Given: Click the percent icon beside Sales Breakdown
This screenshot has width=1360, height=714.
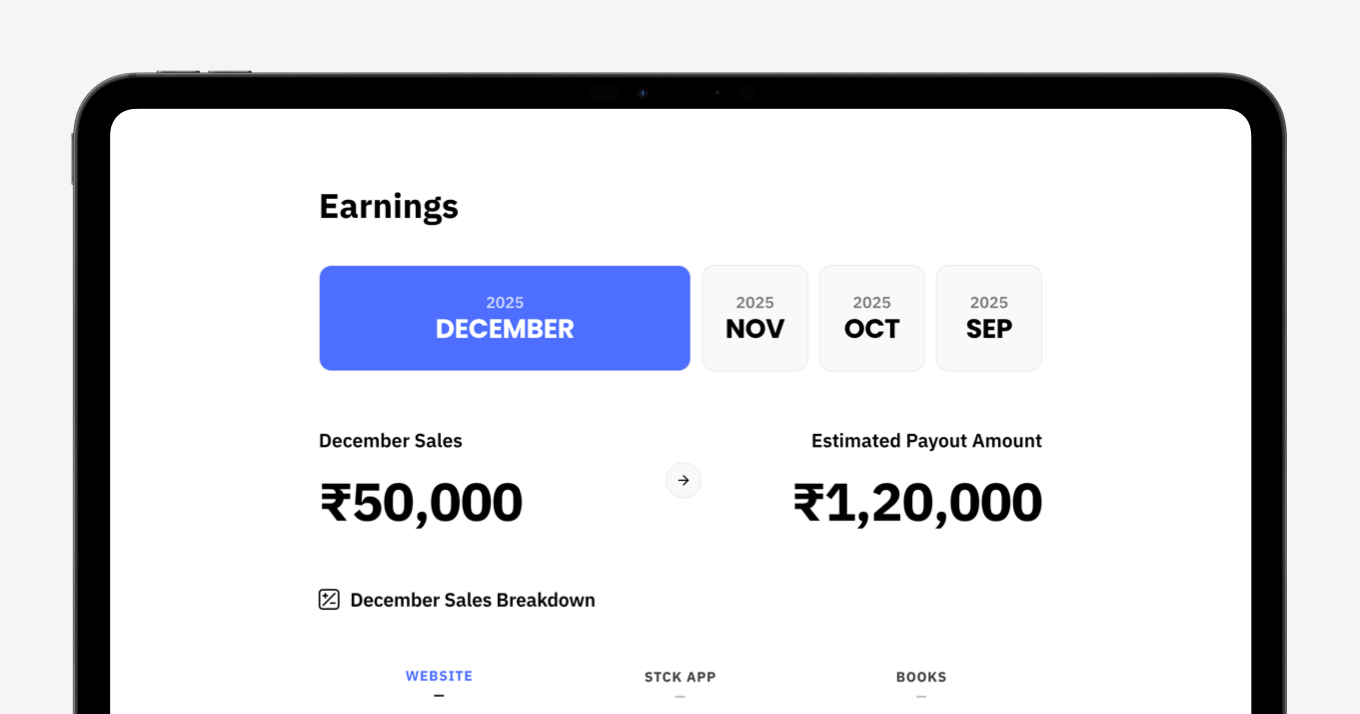Looking at the screenshot, I should pos(329,600).
